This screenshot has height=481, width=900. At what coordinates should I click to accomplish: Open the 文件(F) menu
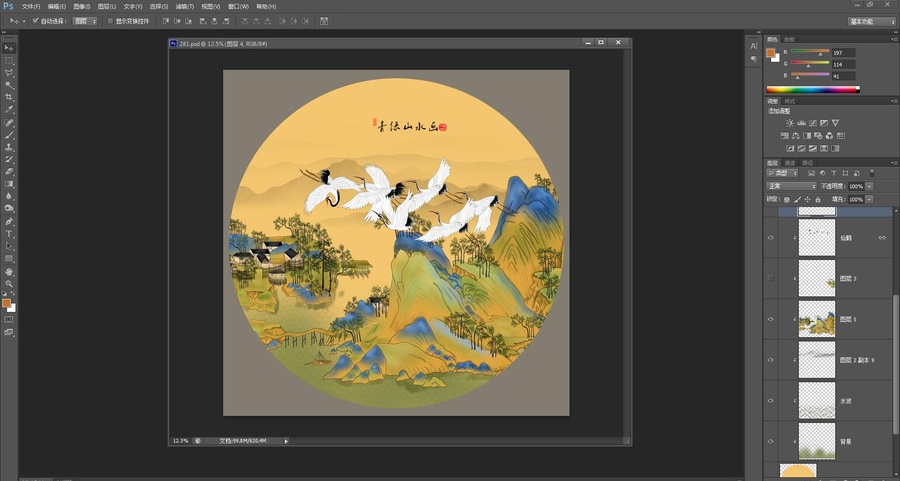(31, 6)
